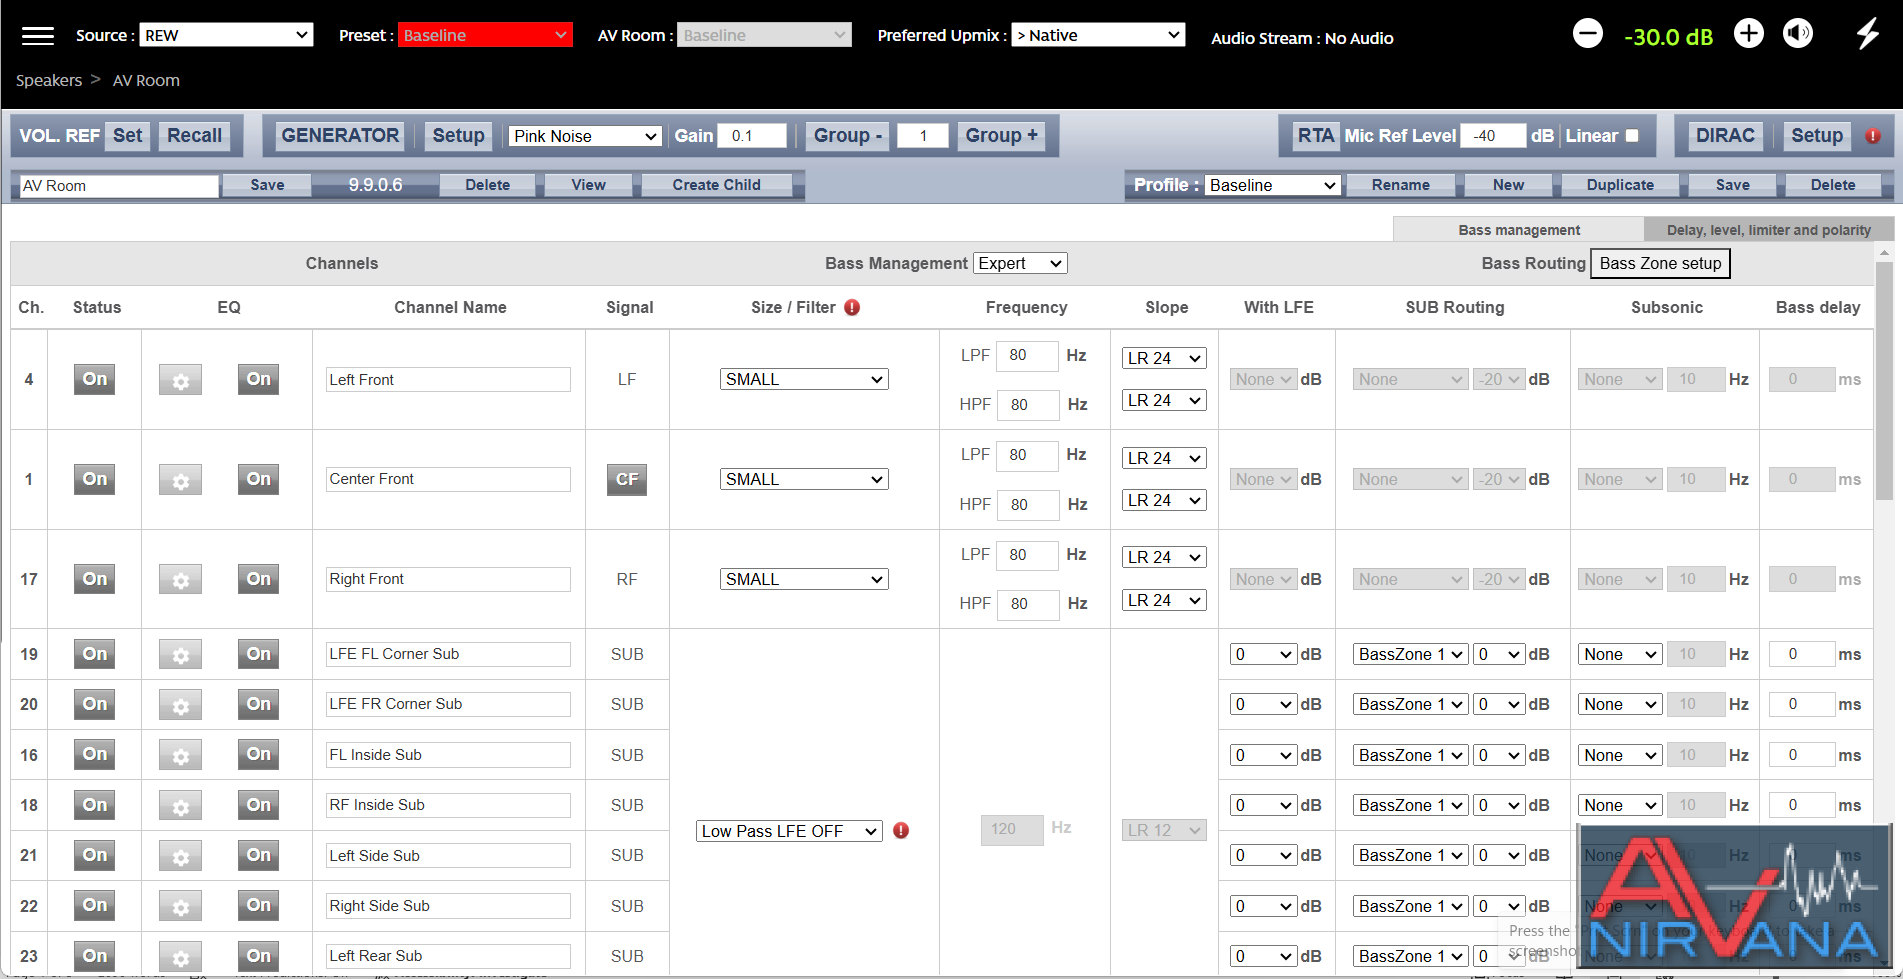Open EQ settings gear for Left Front
1903x979 pixels.
[x=180, y=380]
